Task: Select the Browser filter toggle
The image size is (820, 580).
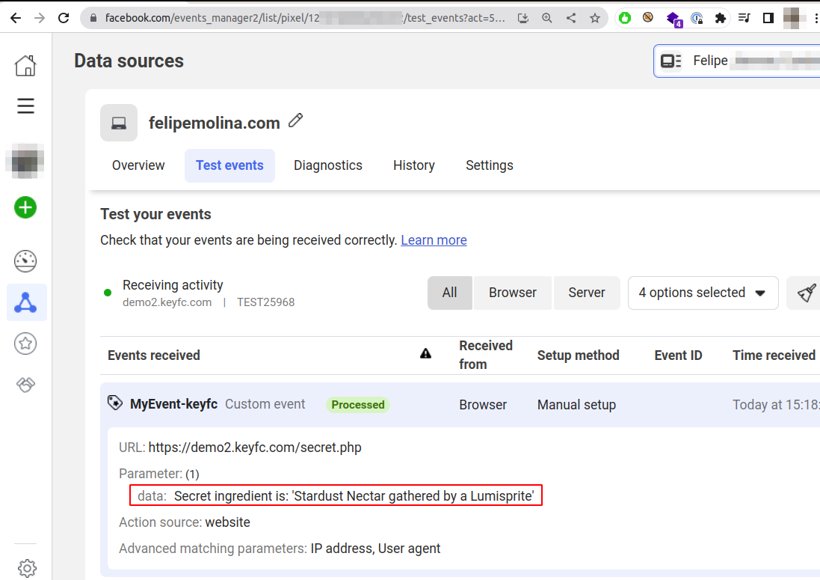Action: (512, 293)
